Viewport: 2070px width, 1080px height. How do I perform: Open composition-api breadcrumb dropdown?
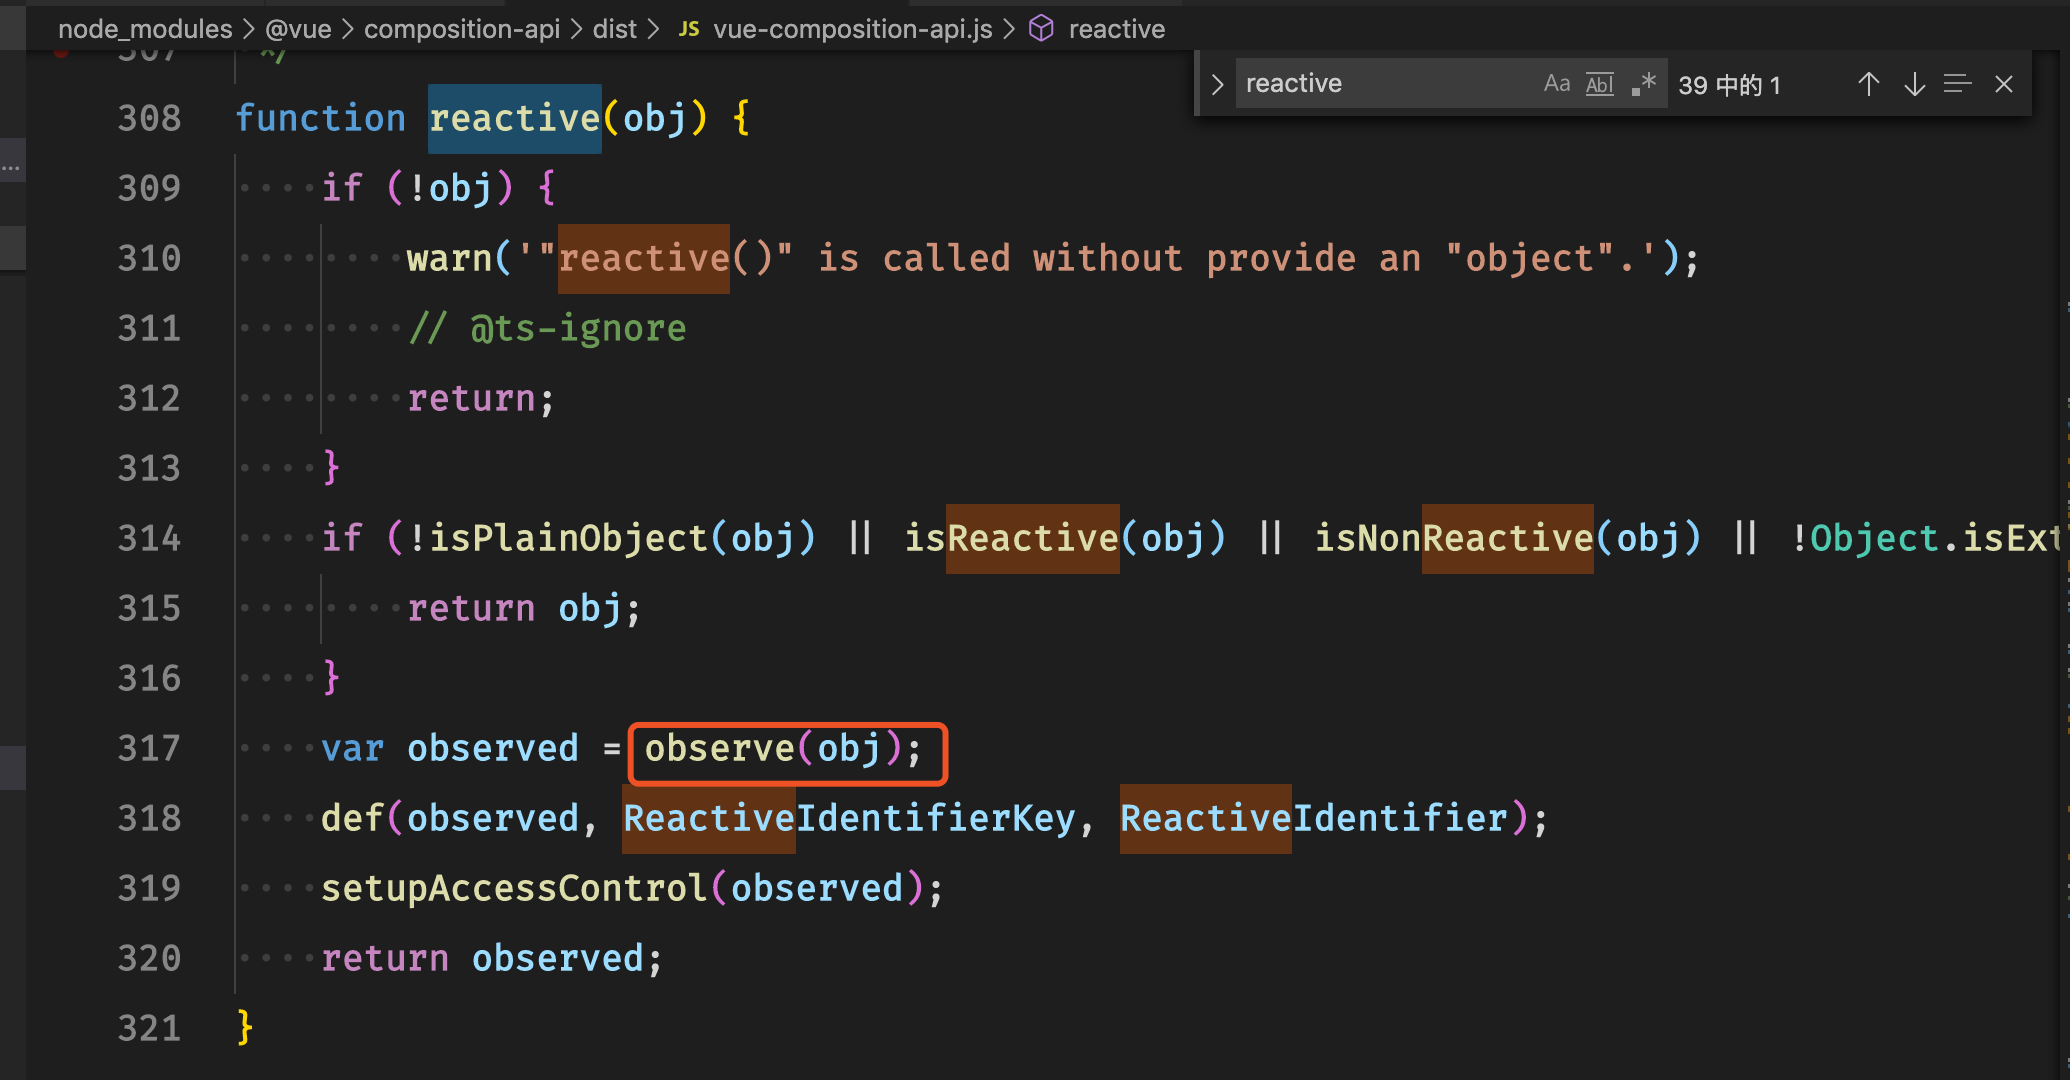461,29
